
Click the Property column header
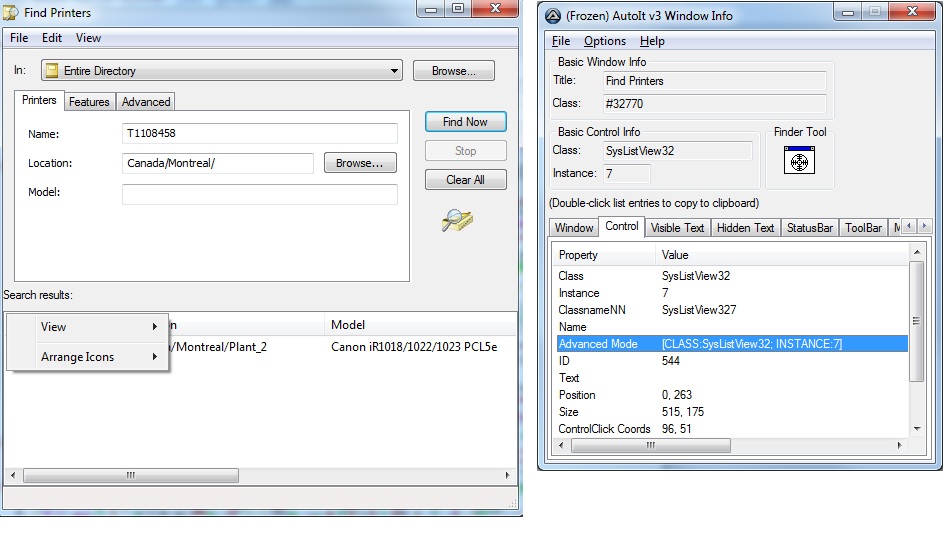(x=605, y=255)
